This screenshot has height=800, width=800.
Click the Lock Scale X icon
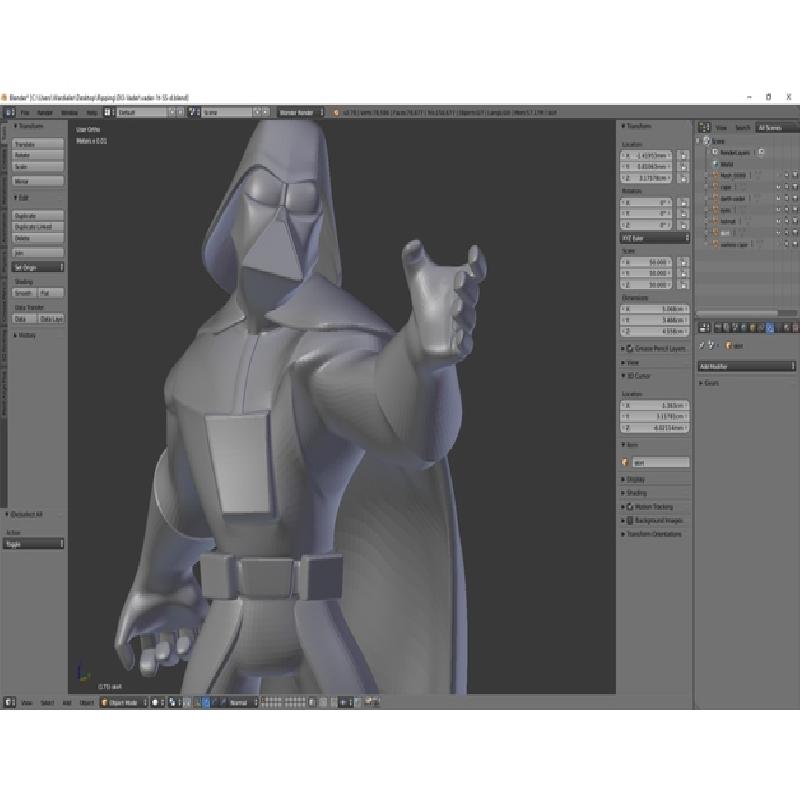[683, 262]
